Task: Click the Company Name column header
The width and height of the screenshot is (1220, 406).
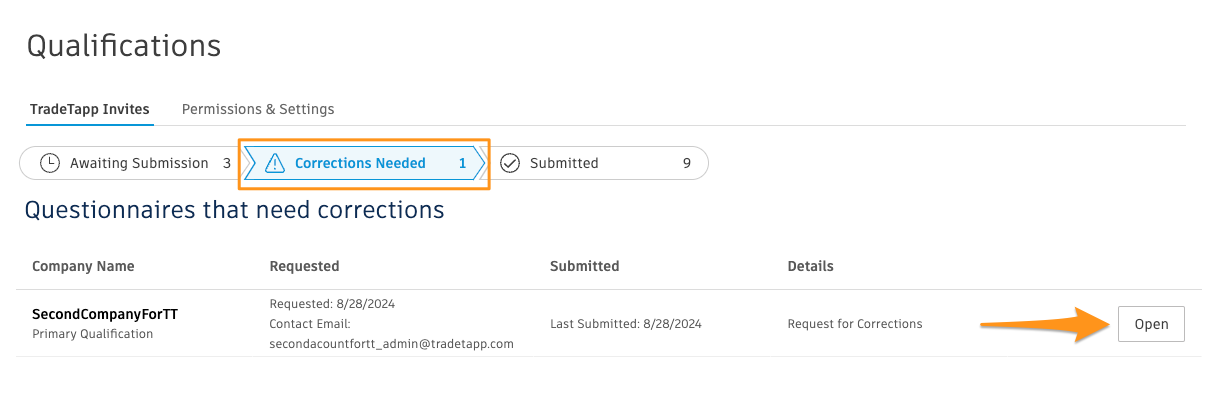Action: pos(83,266)
